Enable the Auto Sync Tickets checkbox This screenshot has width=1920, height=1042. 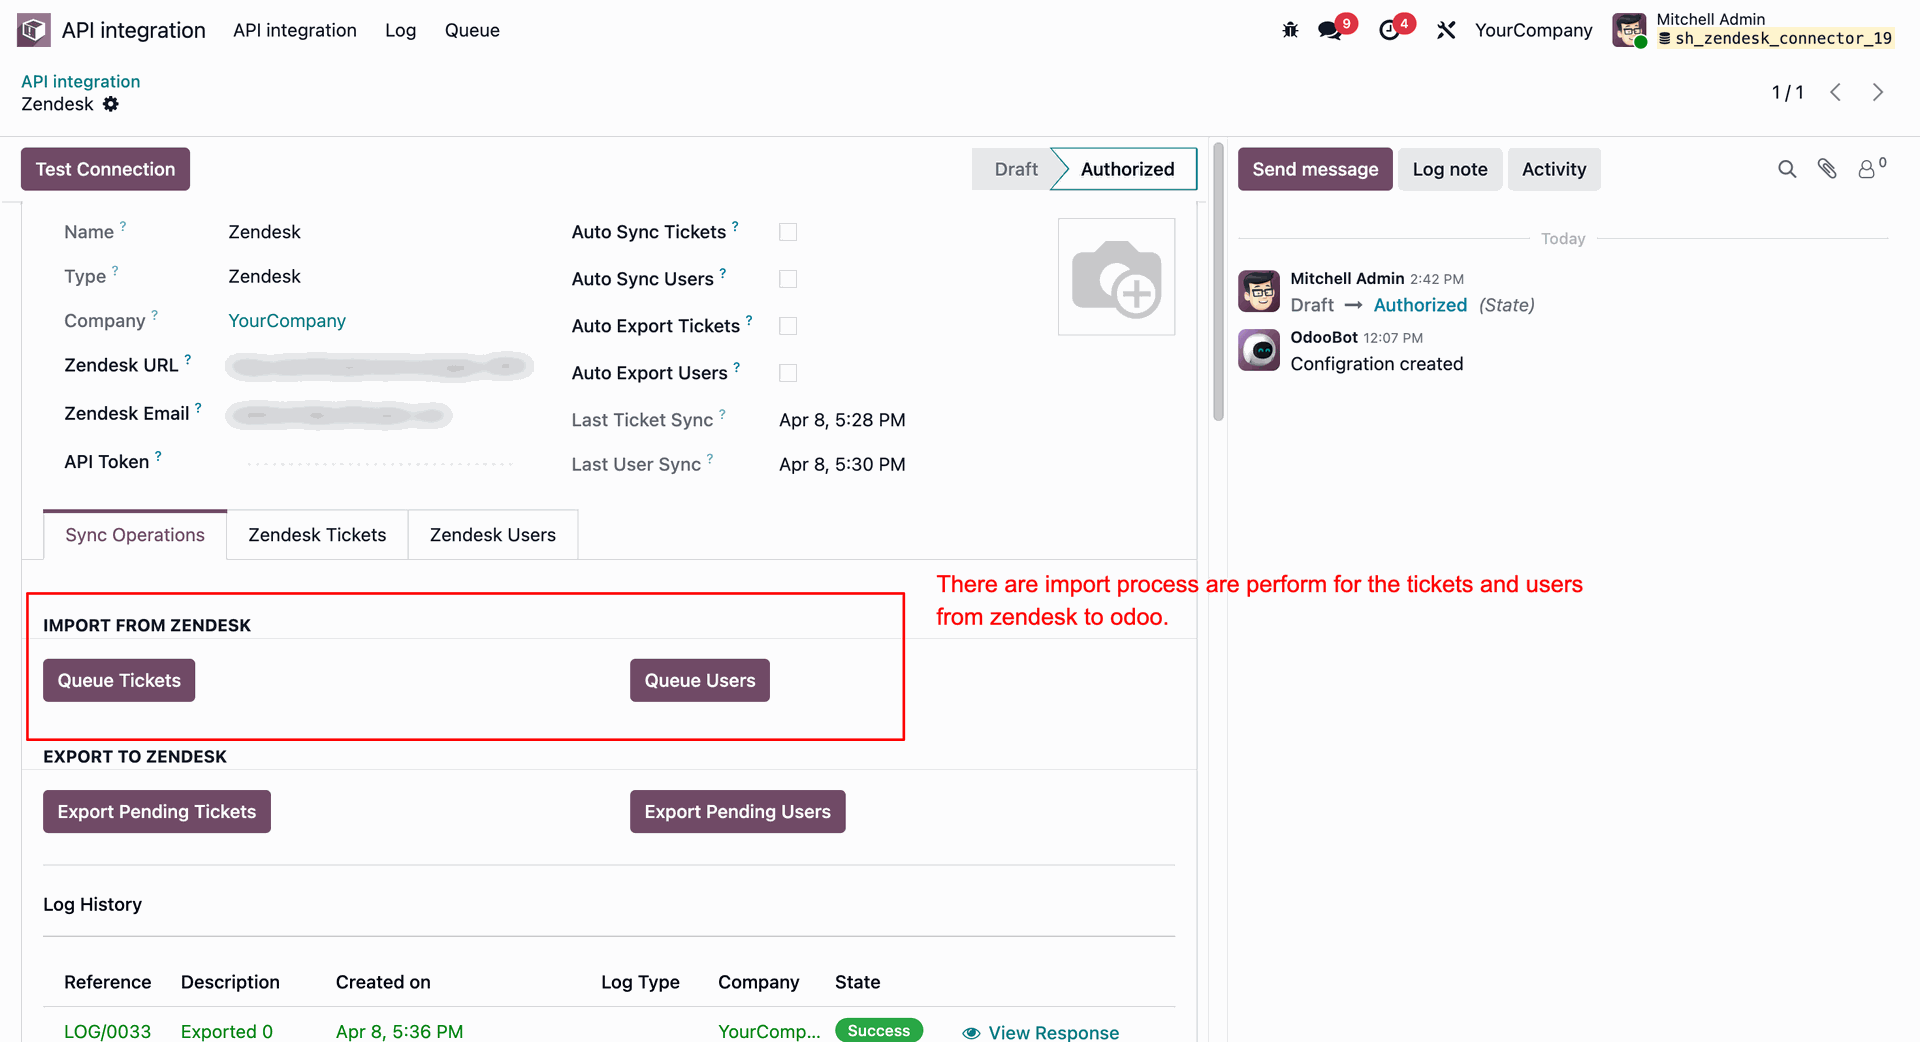coord(788,232)
